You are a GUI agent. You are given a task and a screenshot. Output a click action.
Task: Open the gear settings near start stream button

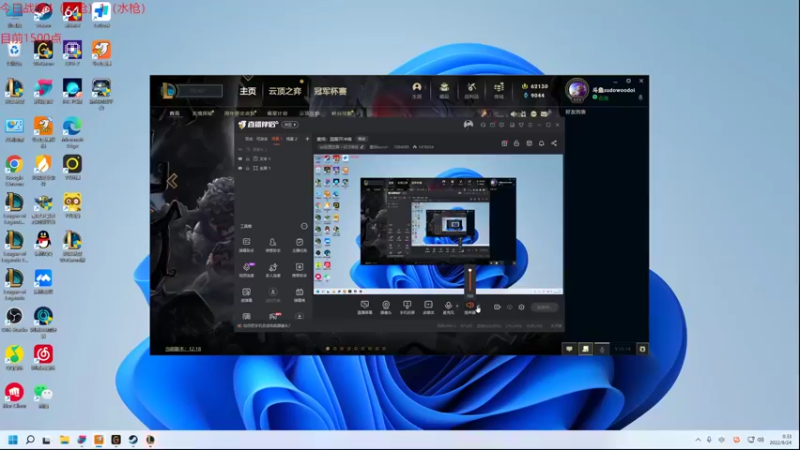click(521, 307)
